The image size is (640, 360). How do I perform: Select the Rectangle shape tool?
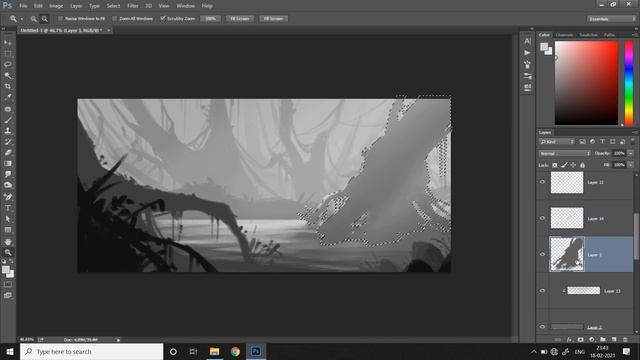click(8, 230)
